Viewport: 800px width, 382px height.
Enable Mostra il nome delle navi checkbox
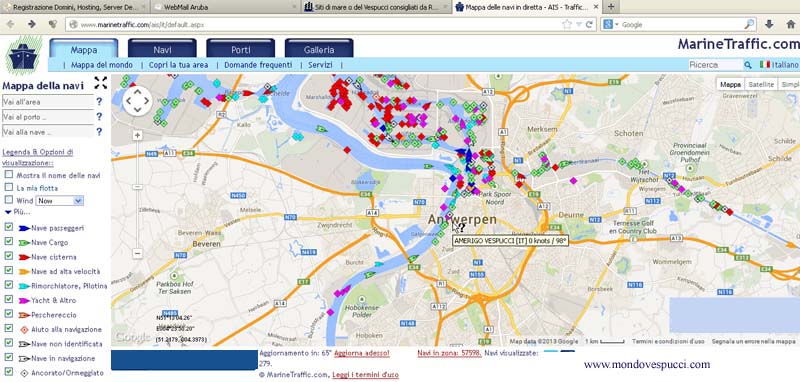pyautogui.click(x=9, y=174)
